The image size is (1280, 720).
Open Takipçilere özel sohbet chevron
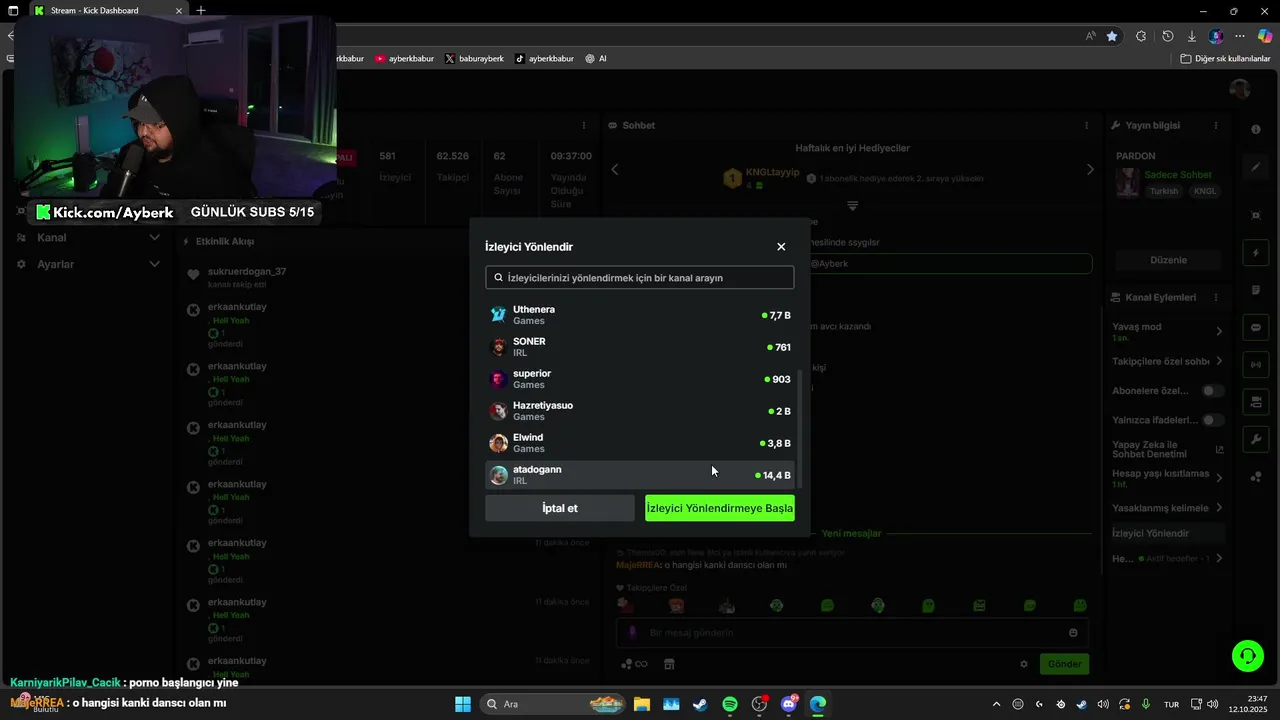(1219, 361)
